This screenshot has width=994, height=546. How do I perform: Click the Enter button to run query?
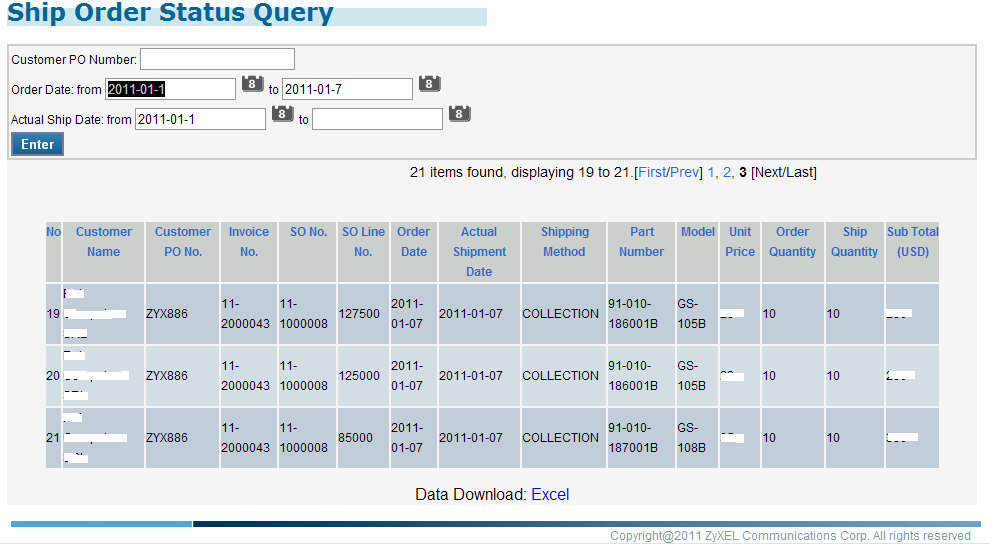point(38,144)
